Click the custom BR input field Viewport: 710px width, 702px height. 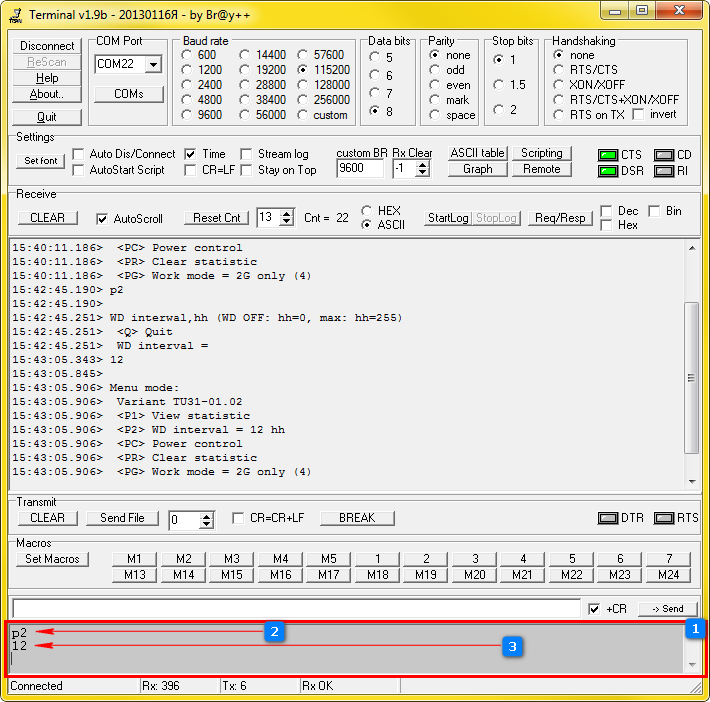tap(359, 169)
